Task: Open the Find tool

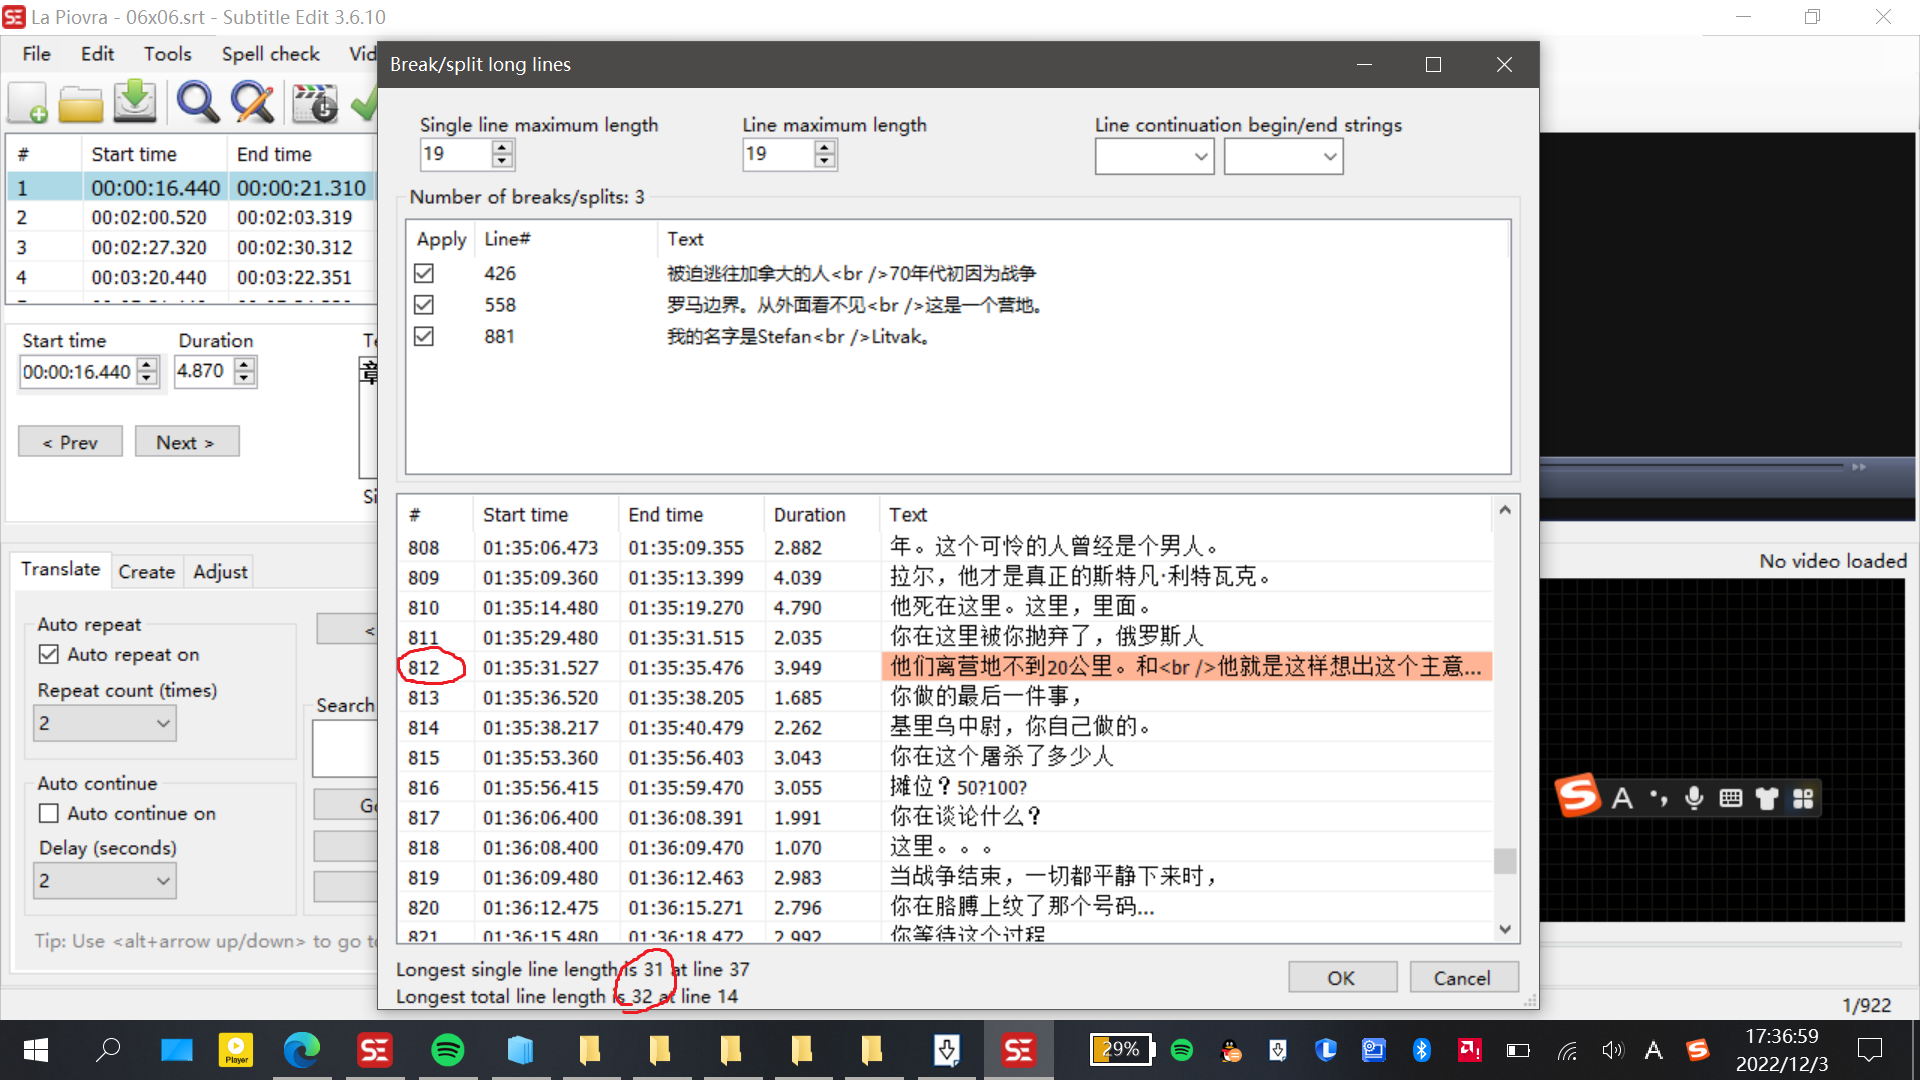Action: point(197,102)
